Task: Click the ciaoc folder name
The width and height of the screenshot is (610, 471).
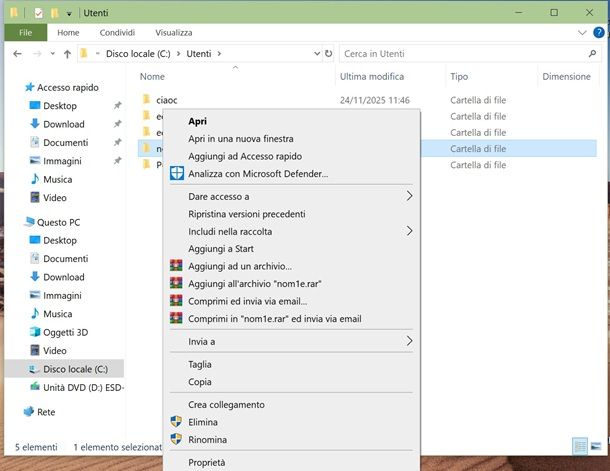Action: pos(167,100)
